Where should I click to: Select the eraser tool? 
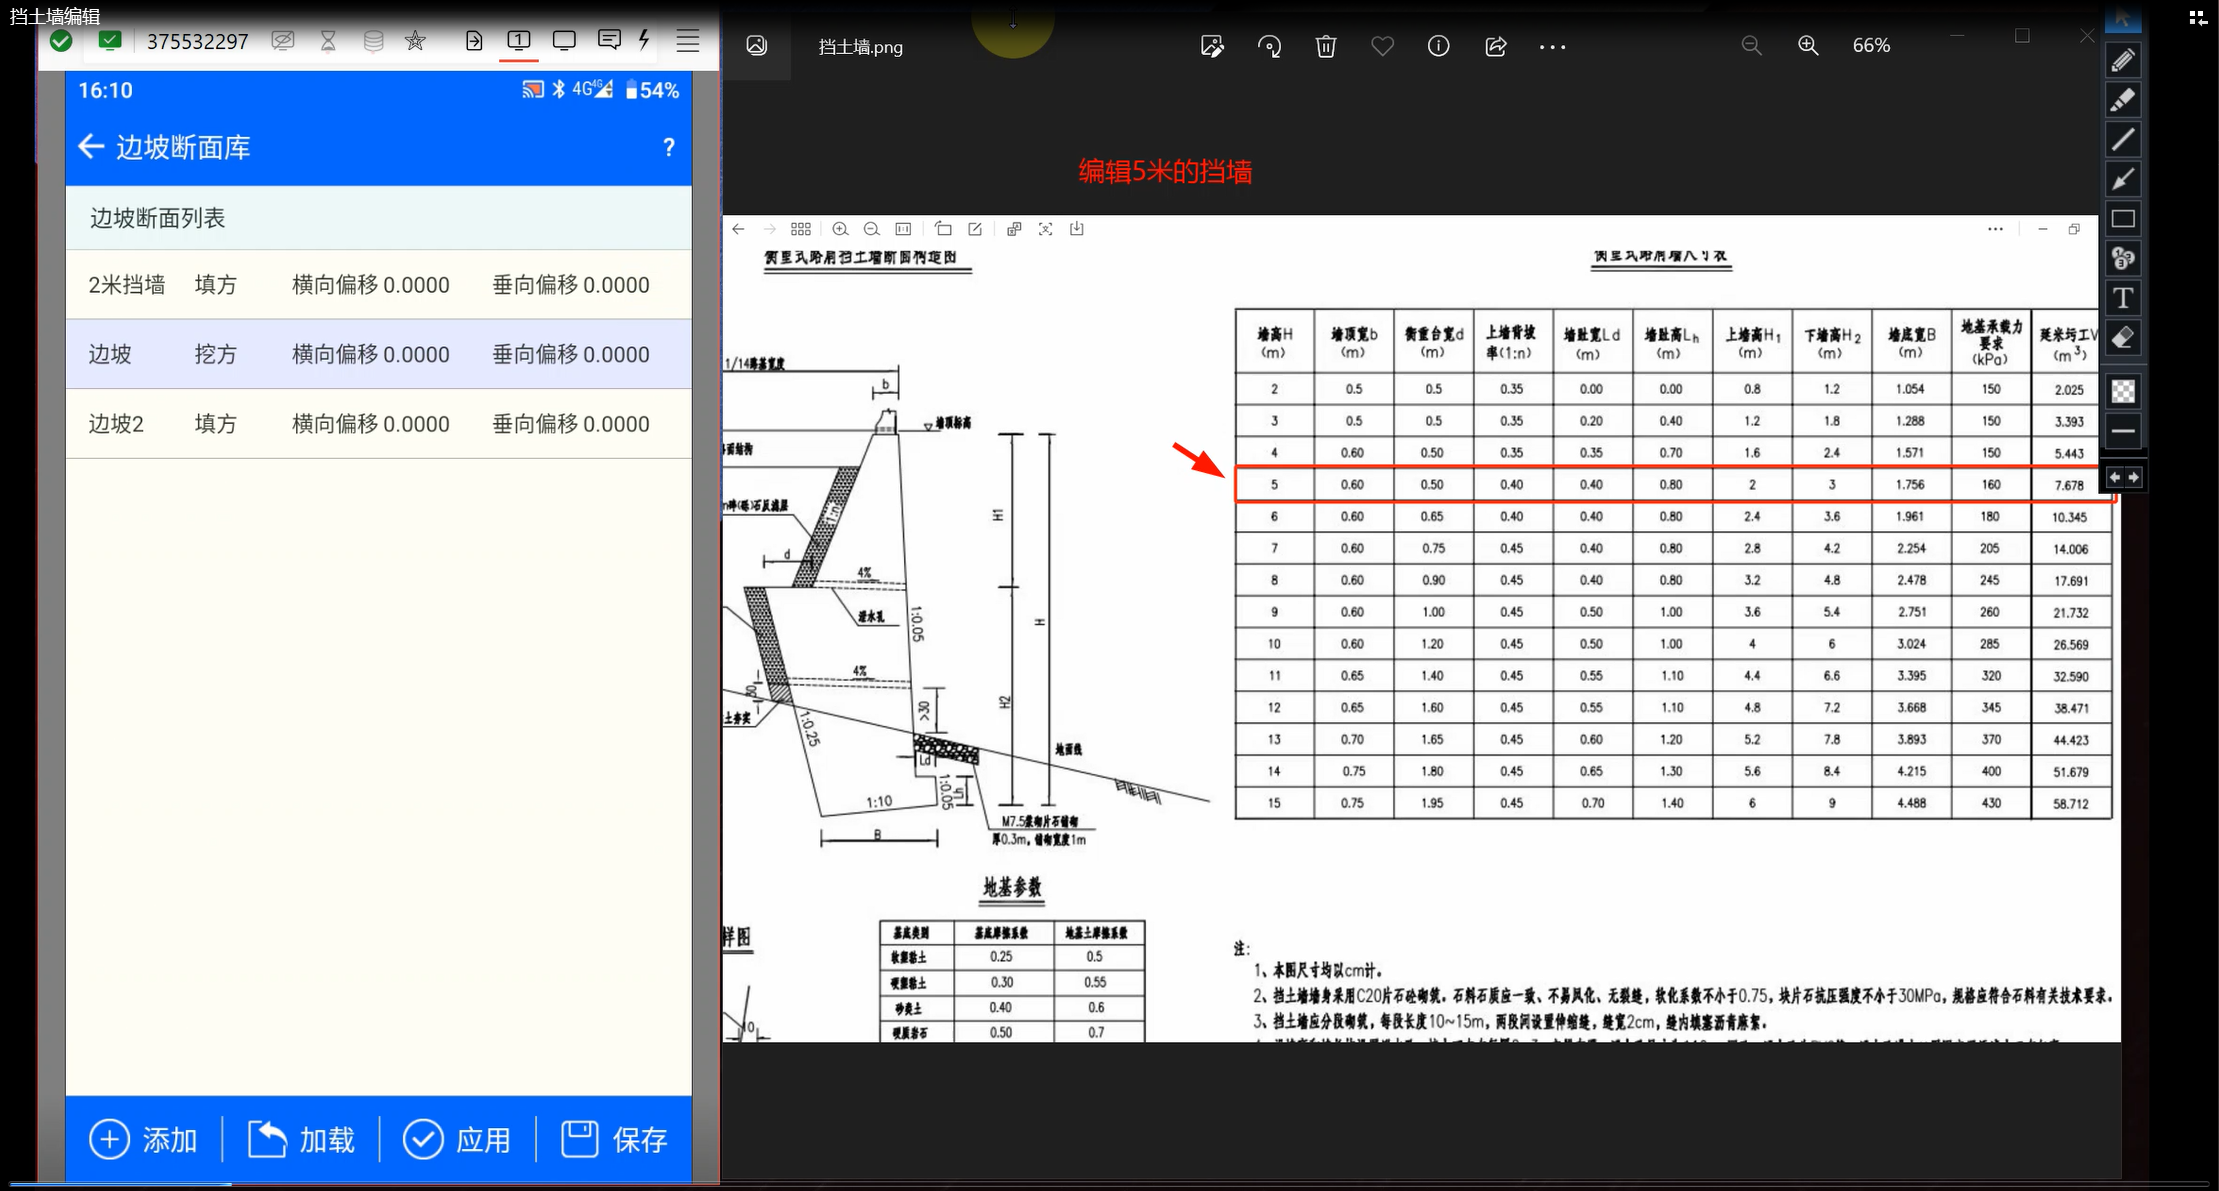pyautogui.click(x=2122, y=338)
